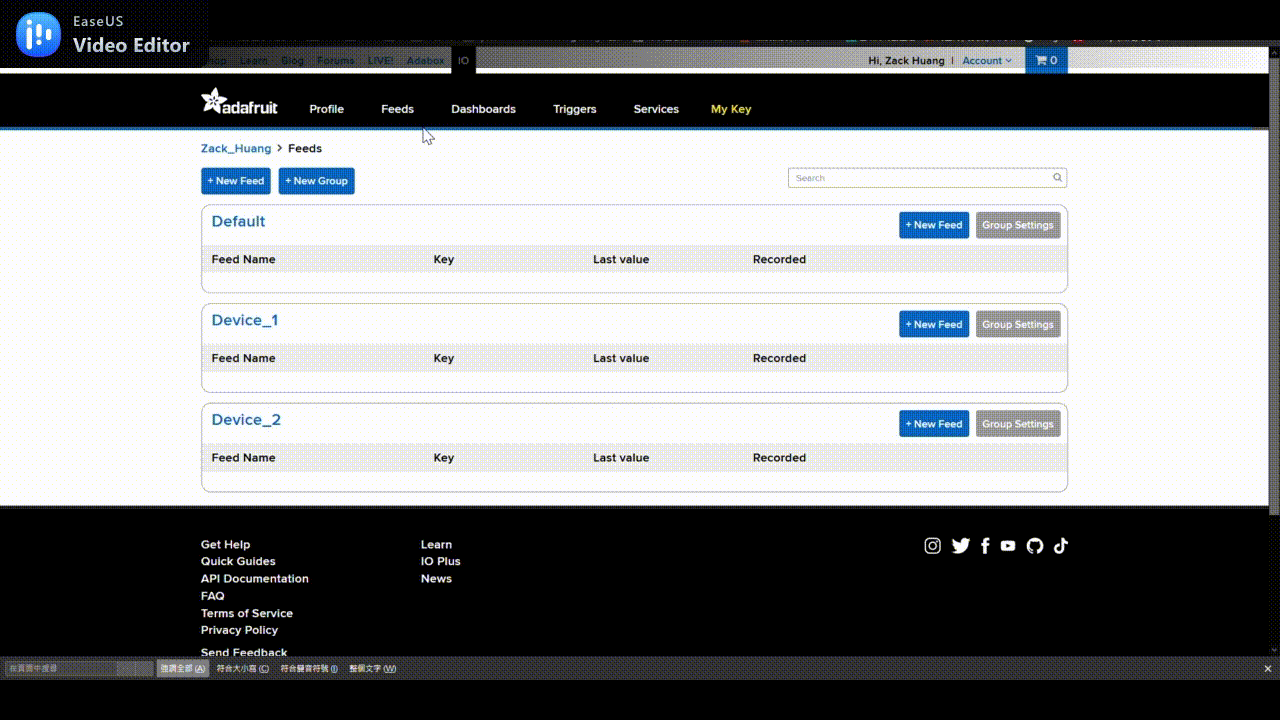Click Recorded header in Default group
Viewport: 1280px width, 720px height.
pos(779,259)
